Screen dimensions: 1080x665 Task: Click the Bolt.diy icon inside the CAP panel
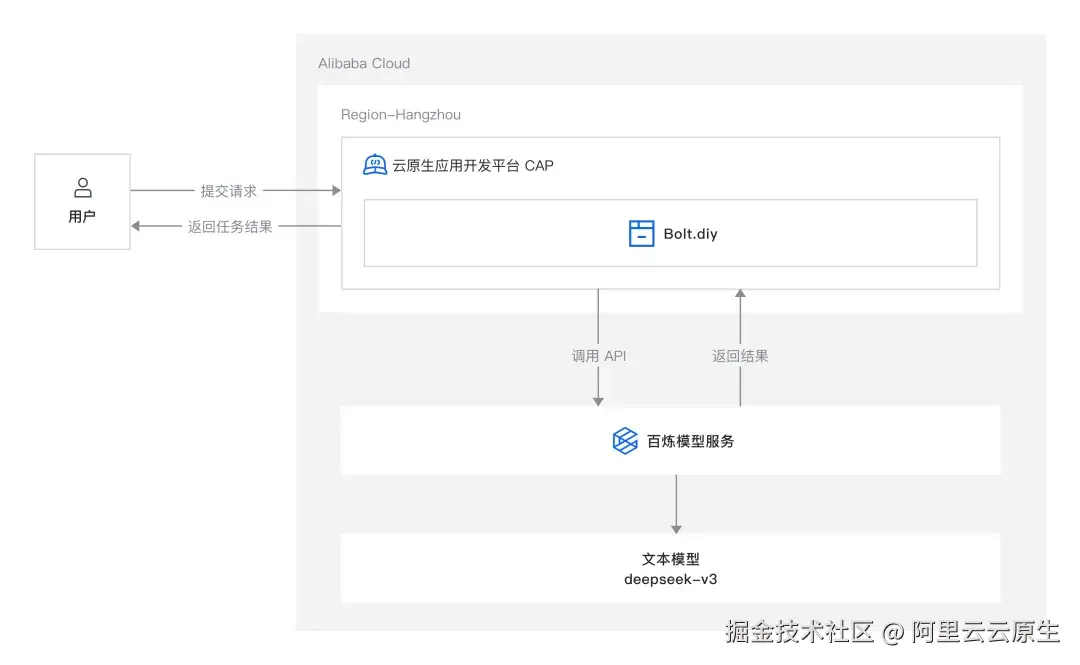pos(641,232)
